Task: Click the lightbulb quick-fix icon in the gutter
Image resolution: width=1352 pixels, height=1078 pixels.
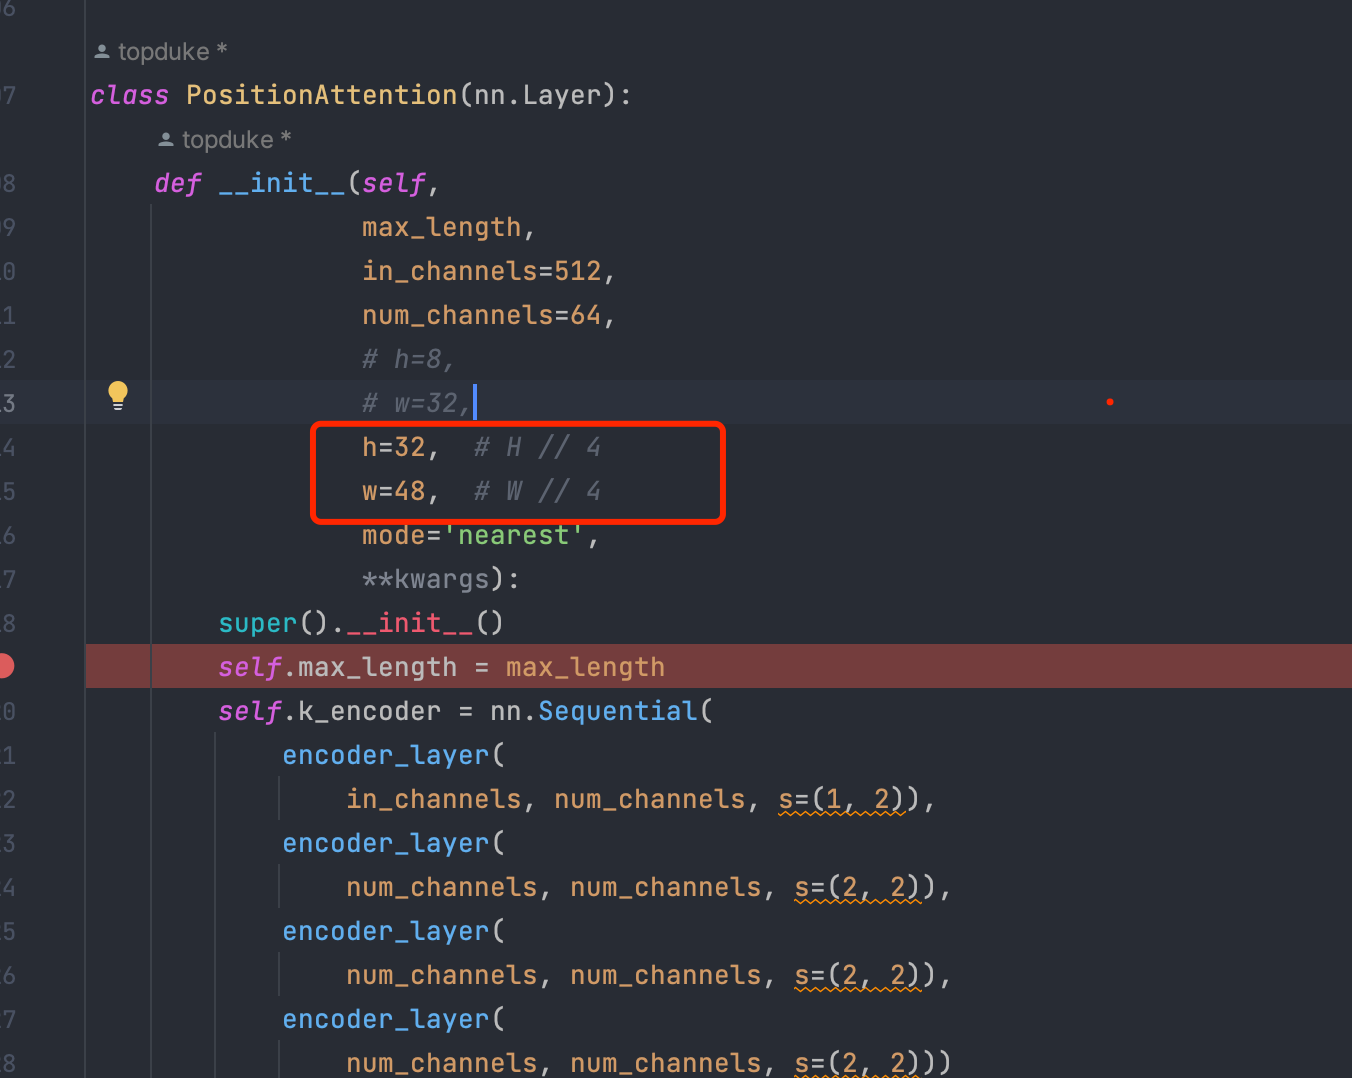Action: (117, 395)
